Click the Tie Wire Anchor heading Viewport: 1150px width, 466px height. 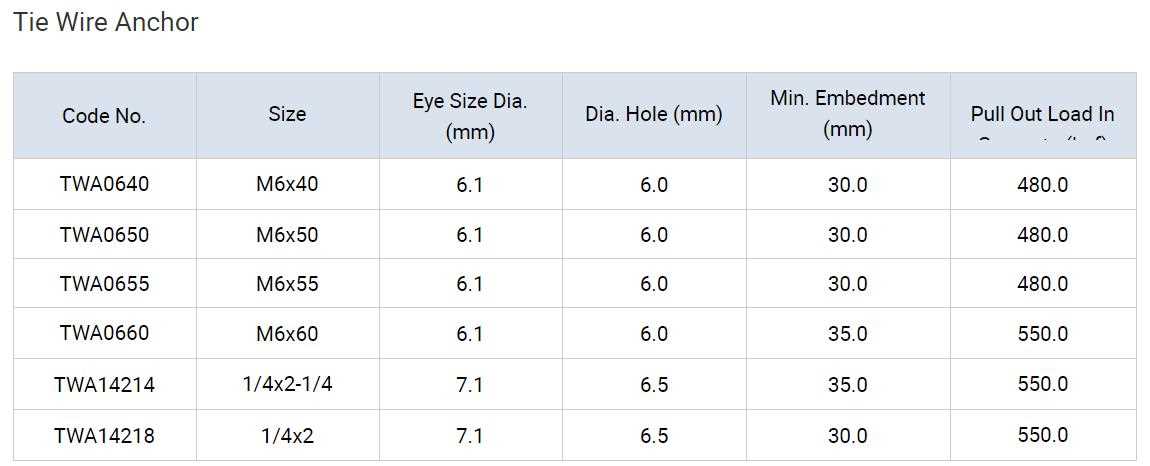pyautogui.click(x=106, y=22)
